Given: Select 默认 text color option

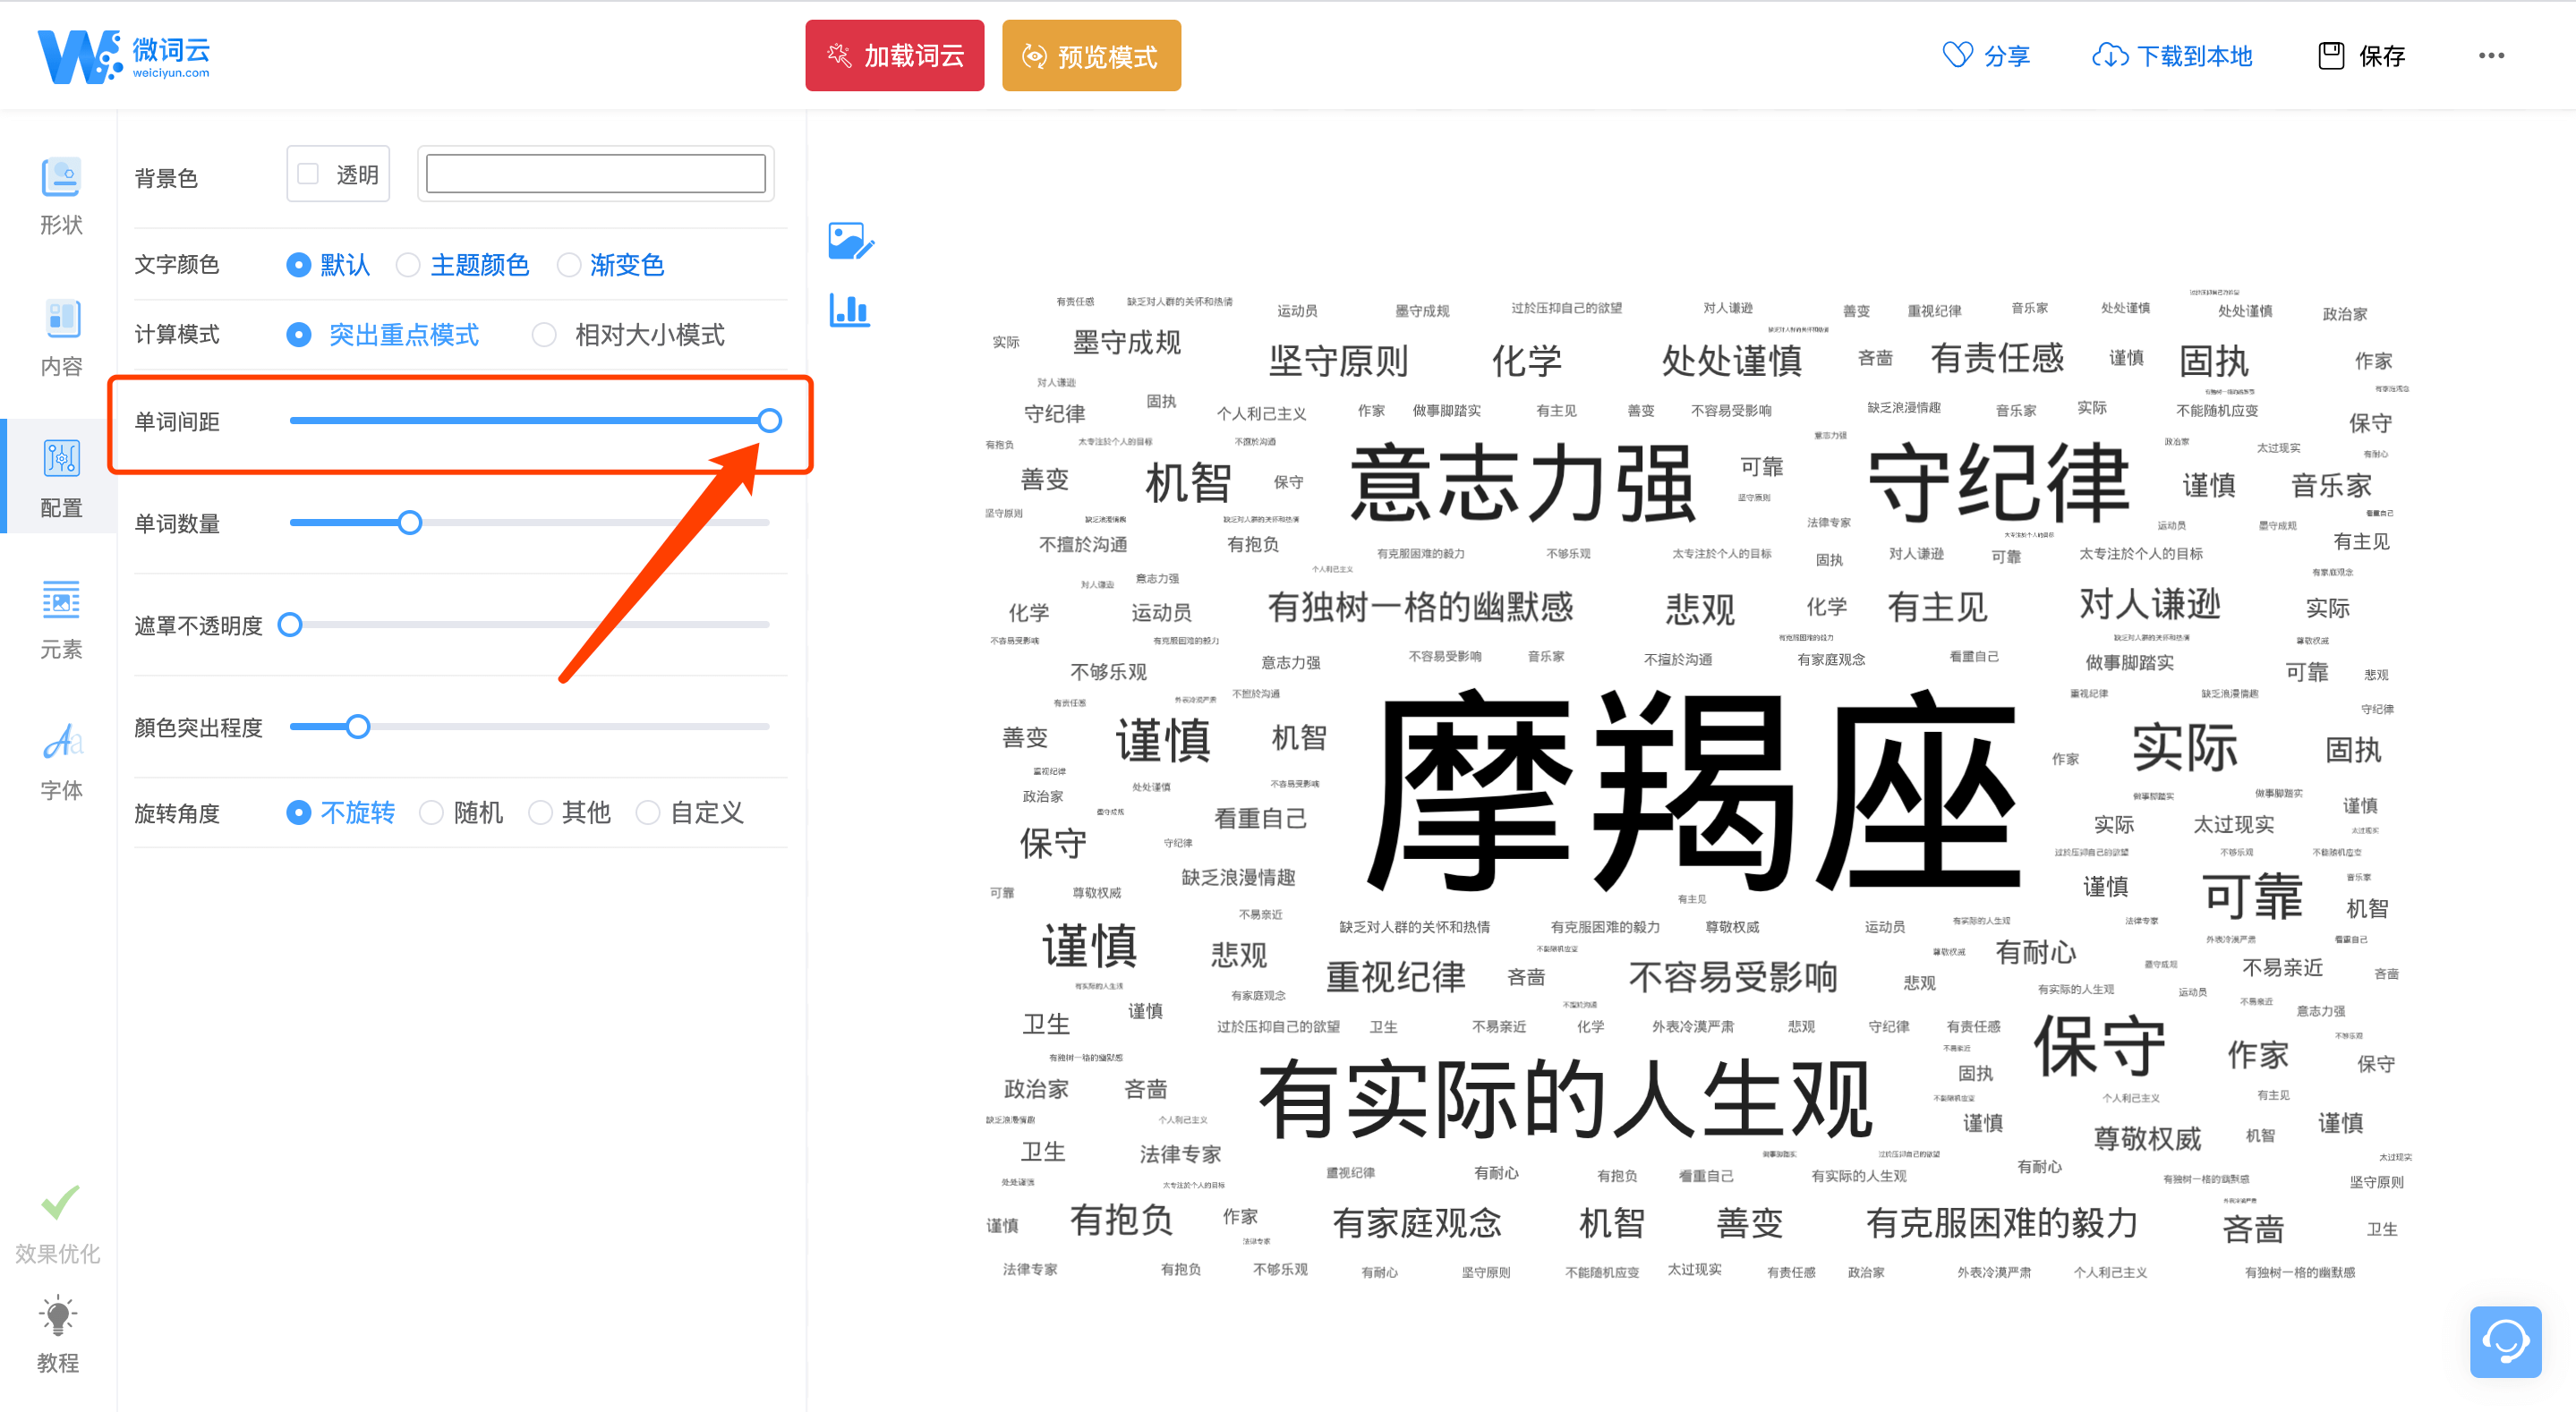Looking at the screenshot, I should (328, 264).
